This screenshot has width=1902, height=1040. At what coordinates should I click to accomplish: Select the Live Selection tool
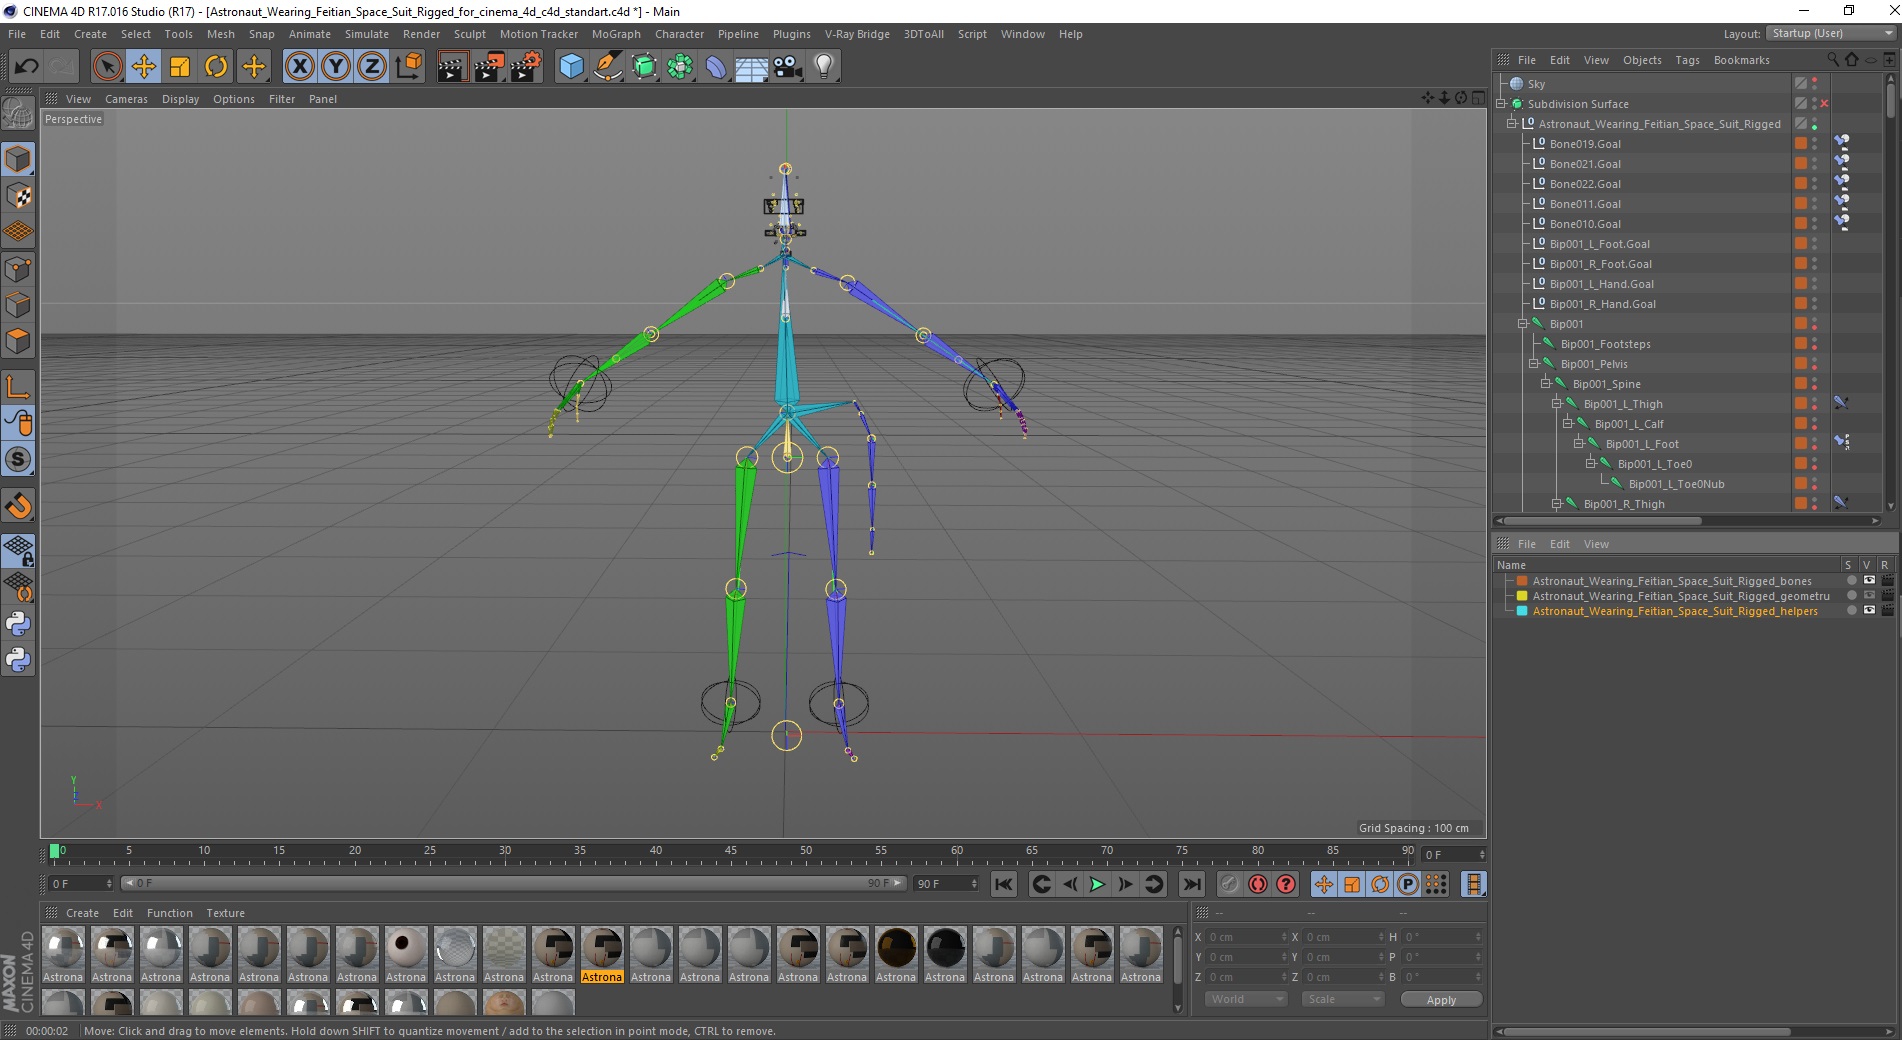coord(107,67)
